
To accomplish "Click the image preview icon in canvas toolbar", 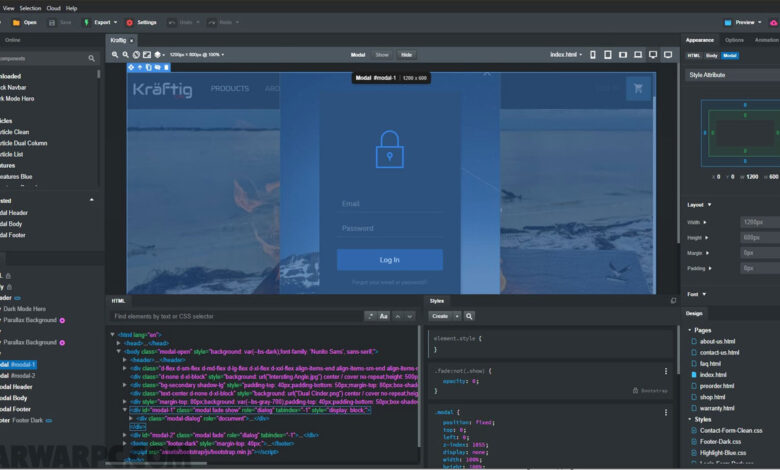I will click(147, 55).
